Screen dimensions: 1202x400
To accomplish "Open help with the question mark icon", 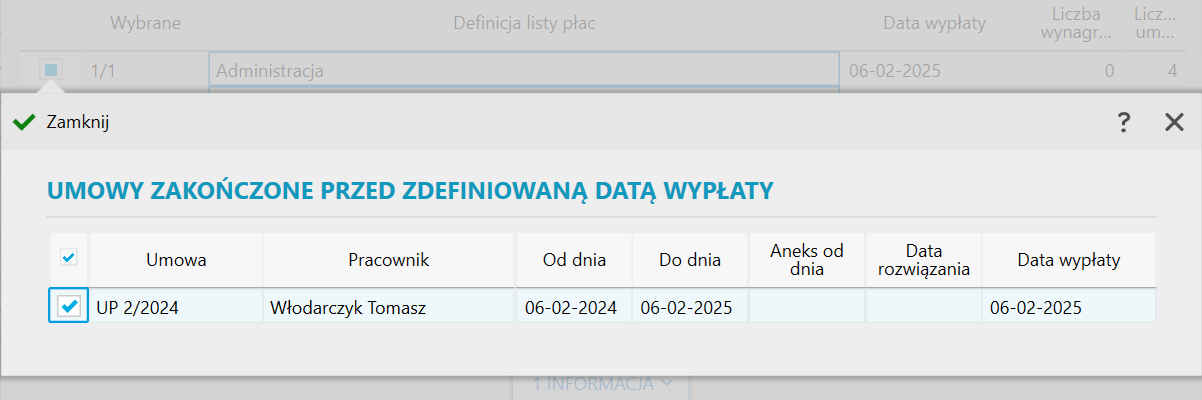I will 1124,122.
